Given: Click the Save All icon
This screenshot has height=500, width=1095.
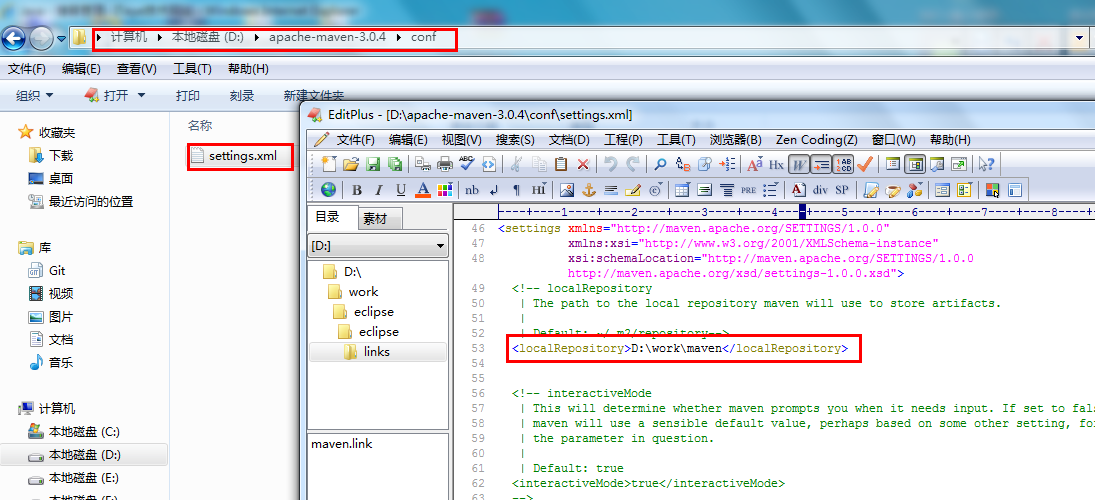Looking at the screenshot, I should pos(395,164).
